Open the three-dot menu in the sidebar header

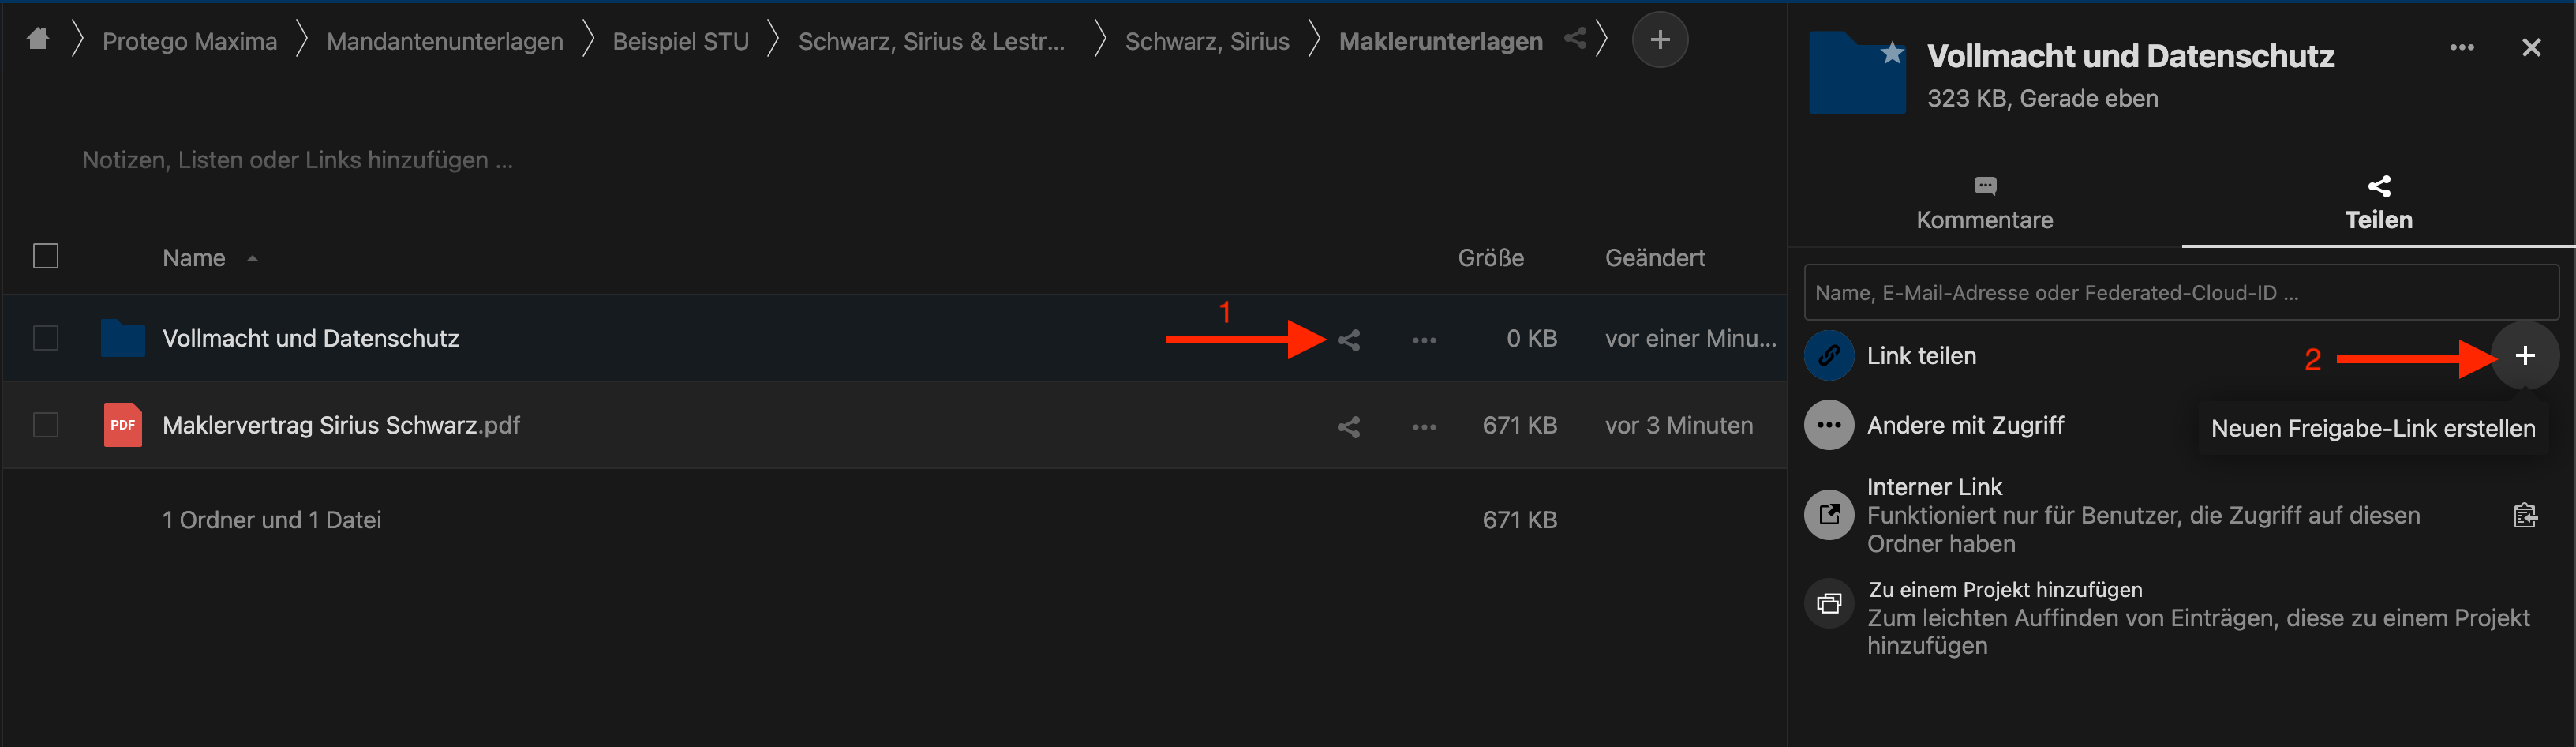point(2464,47)
